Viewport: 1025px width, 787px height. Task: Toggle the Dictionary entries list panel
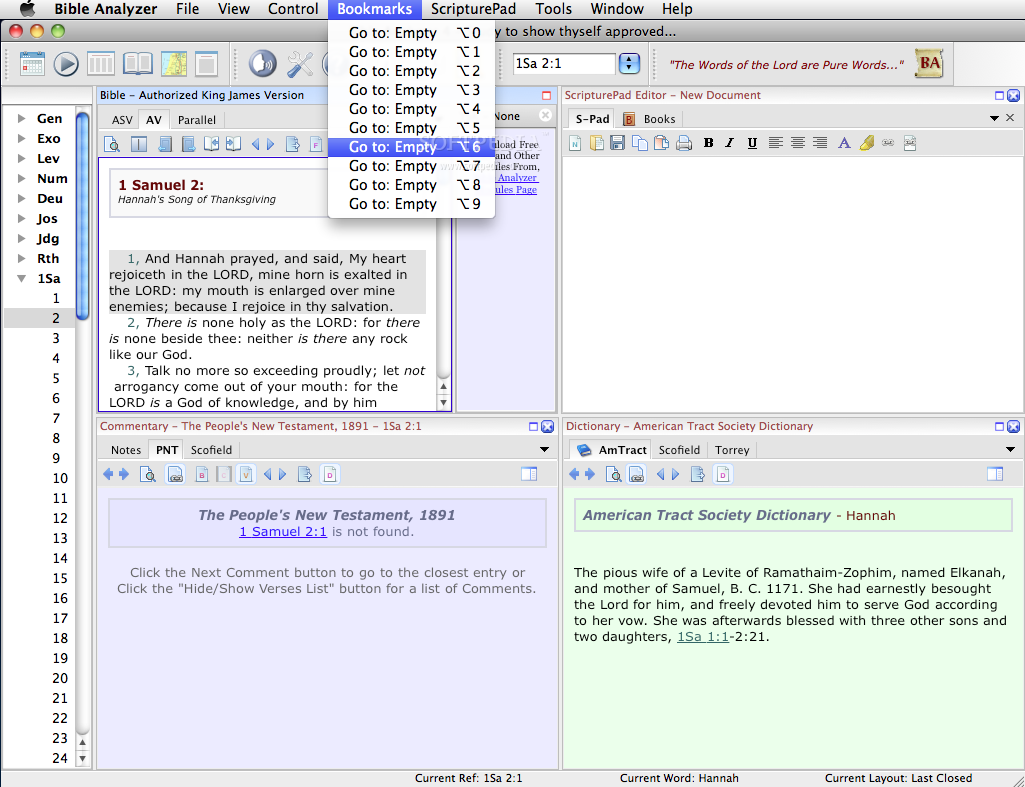995,474
